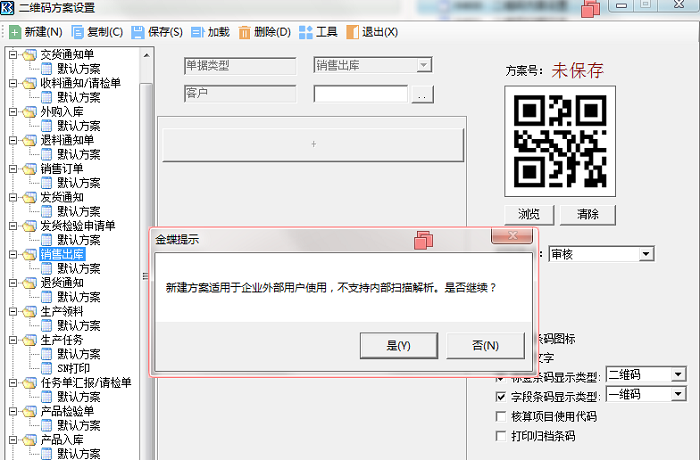700x460 pixels.
Task: Click the 浏览 browse button
Action: coord(529,215)
